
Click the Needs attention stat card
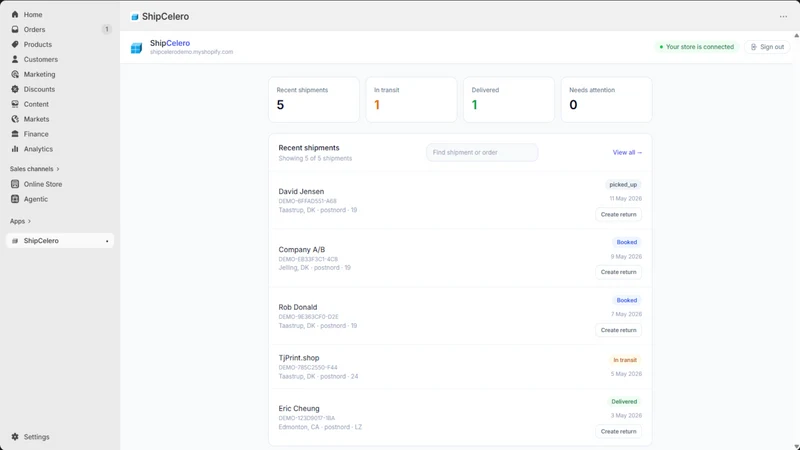(x=607, y=99)
